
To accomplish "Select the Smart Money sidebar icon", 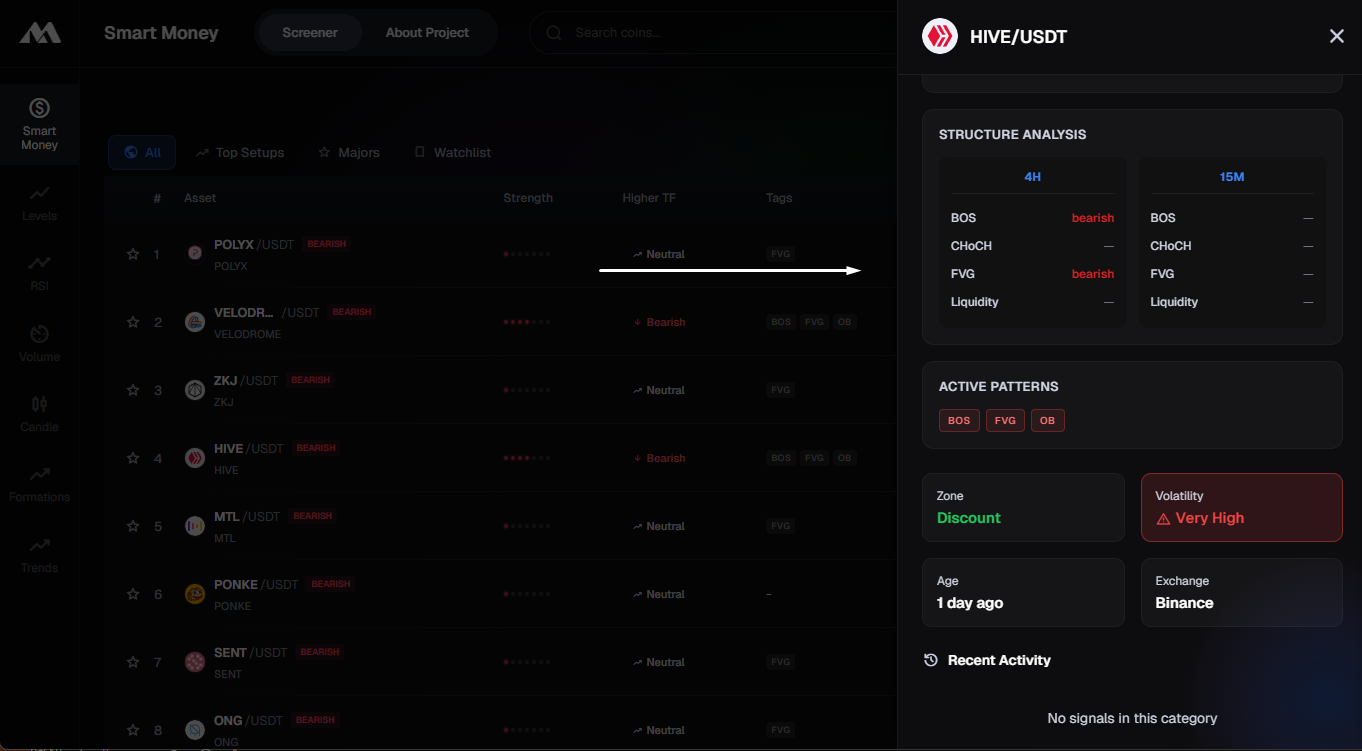I will (39, 124).
